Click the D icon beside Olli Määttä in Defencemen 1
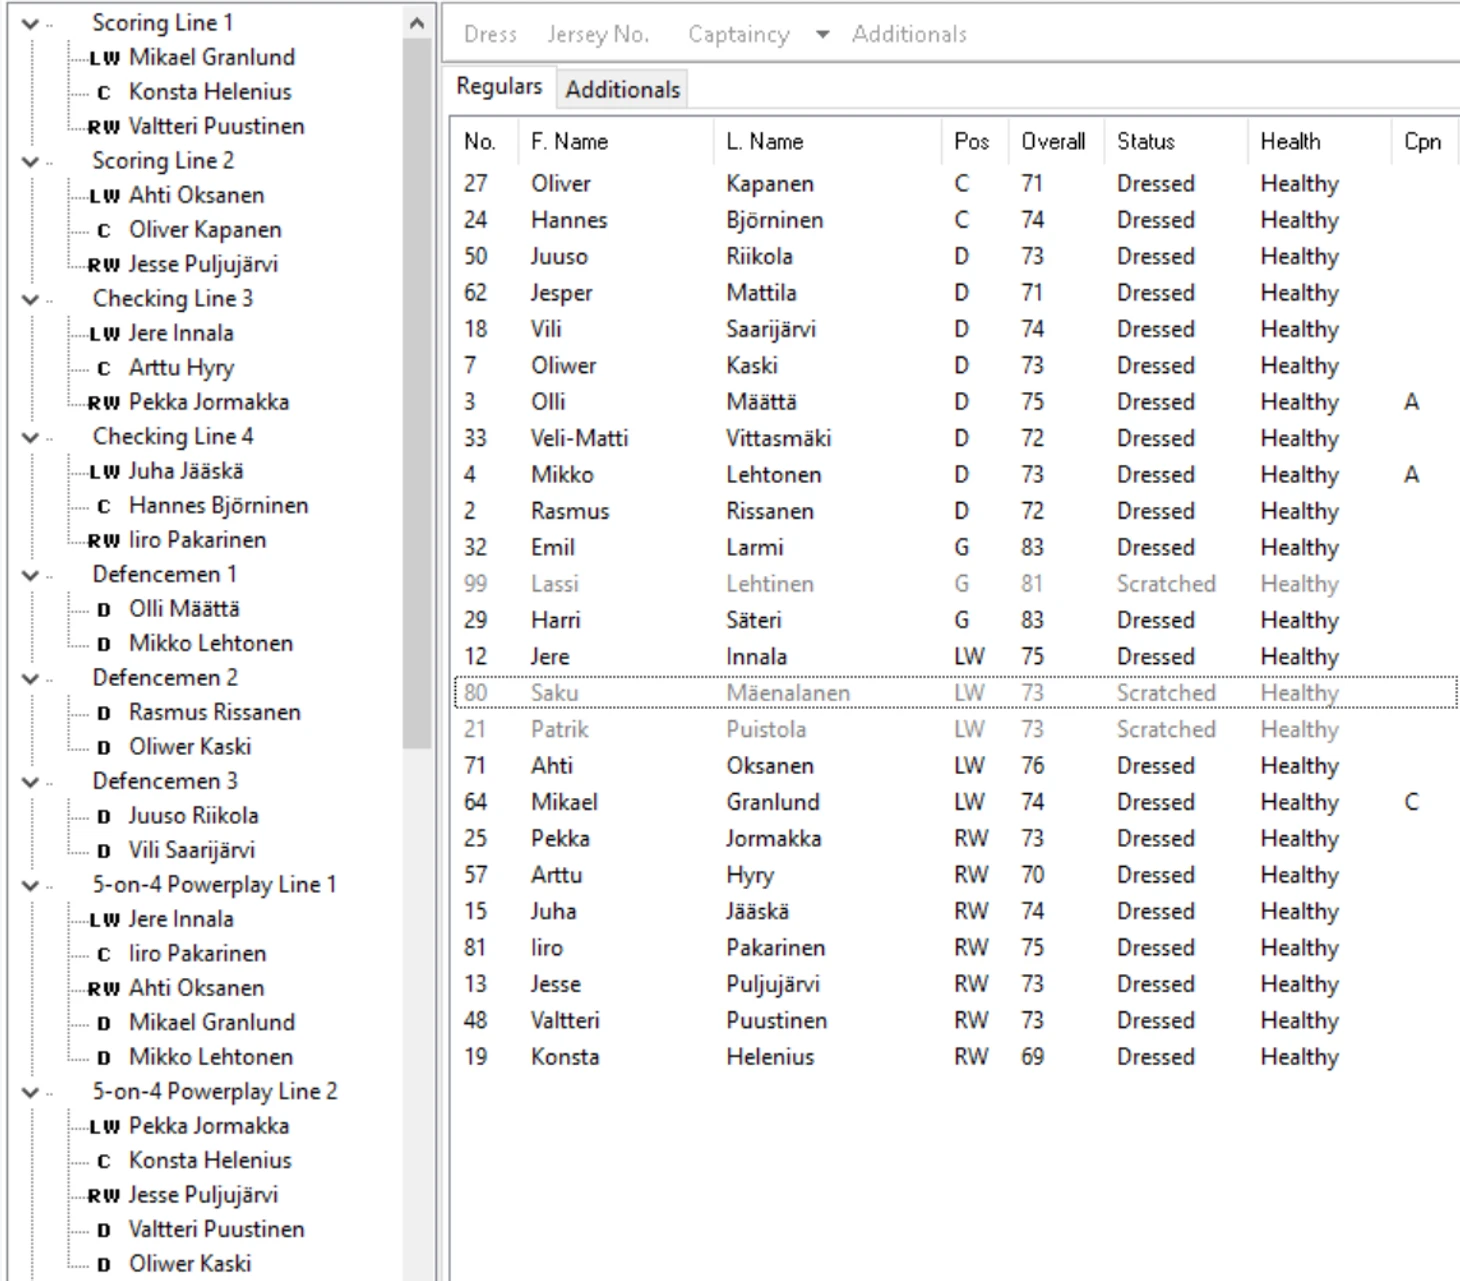This screenshot has width=1460, height=1281. click(104, 610)
